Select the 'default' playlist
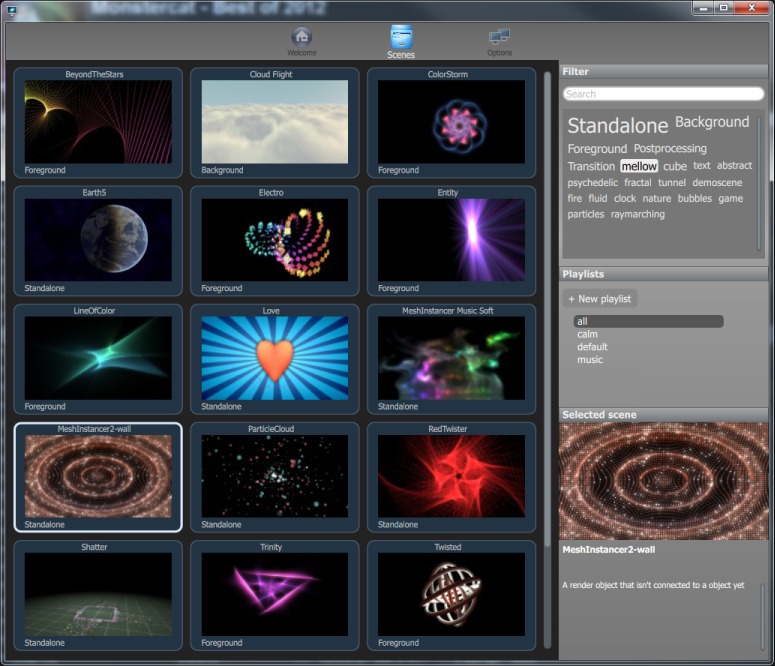Viewport: 775px width, 666px height. point(592,347)
